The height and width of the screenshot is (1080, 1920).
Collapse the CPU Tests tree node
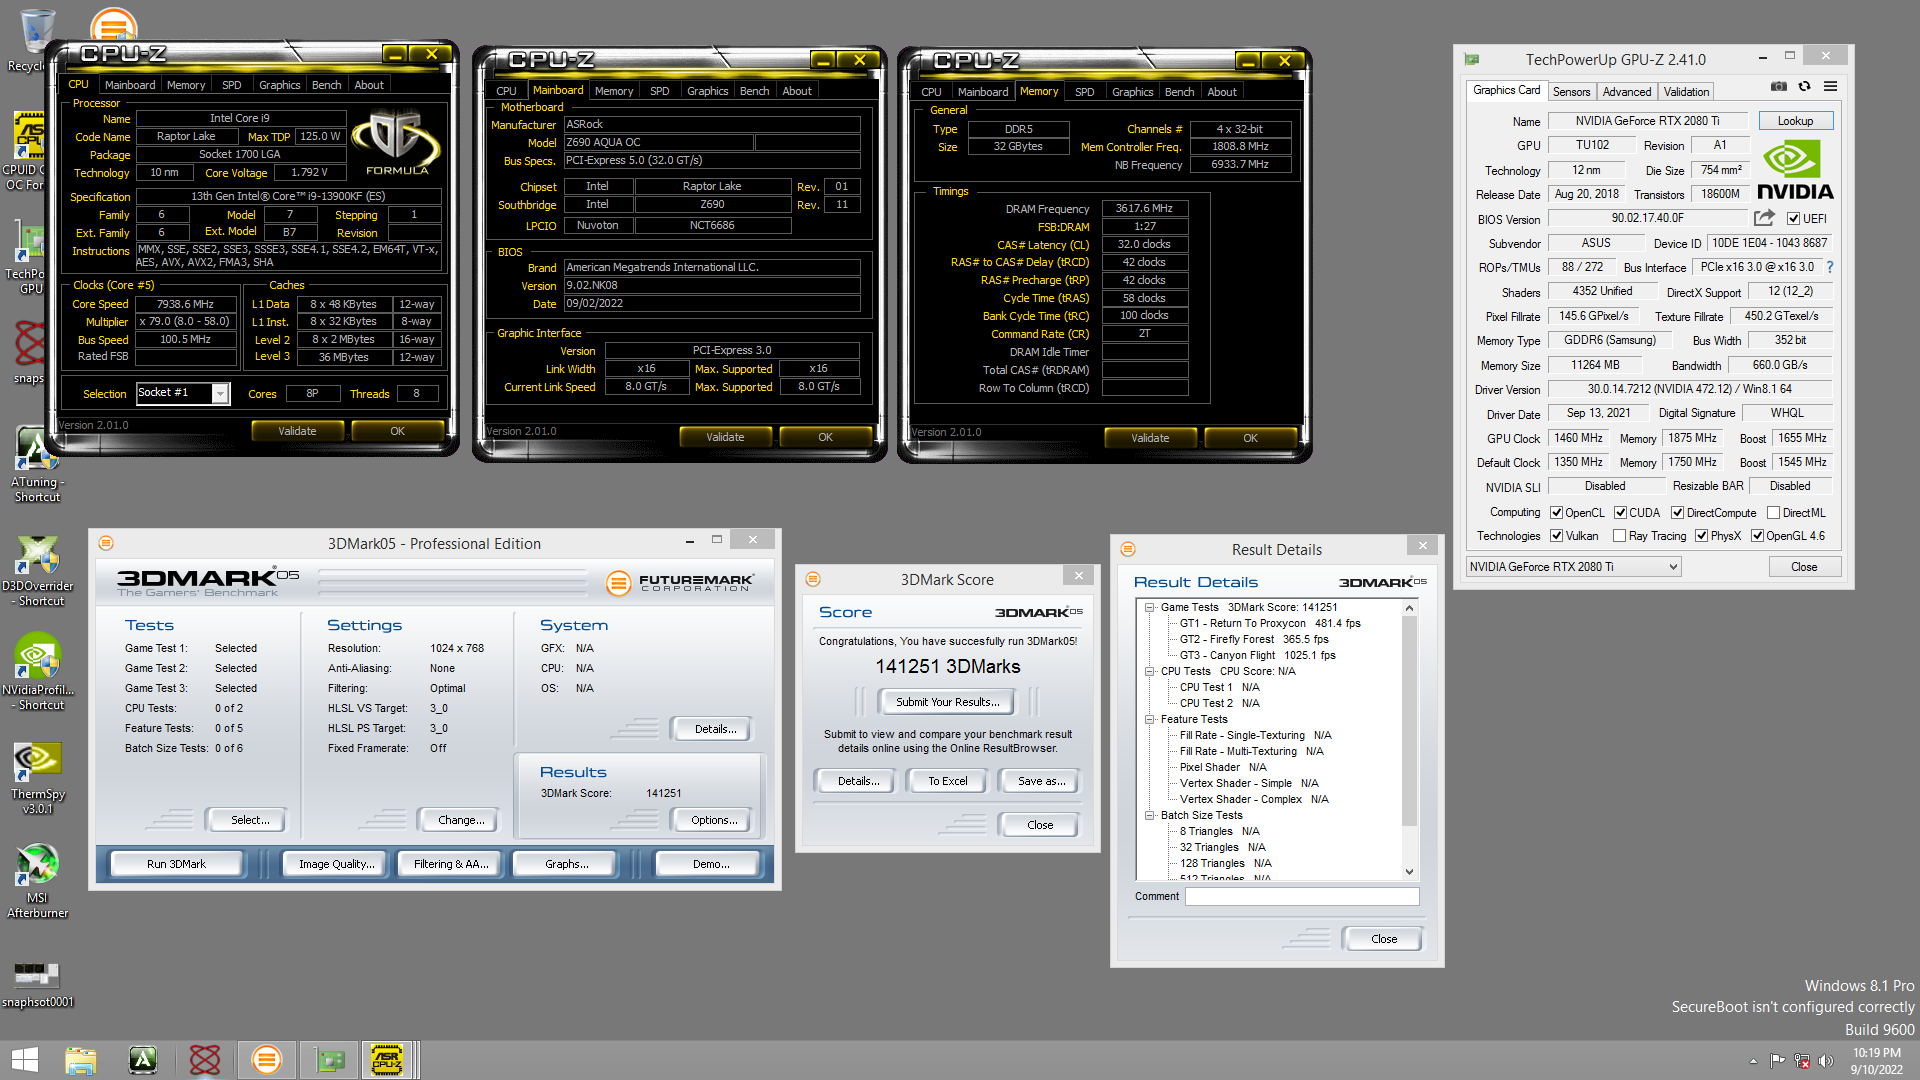[x=1150, y=671]
